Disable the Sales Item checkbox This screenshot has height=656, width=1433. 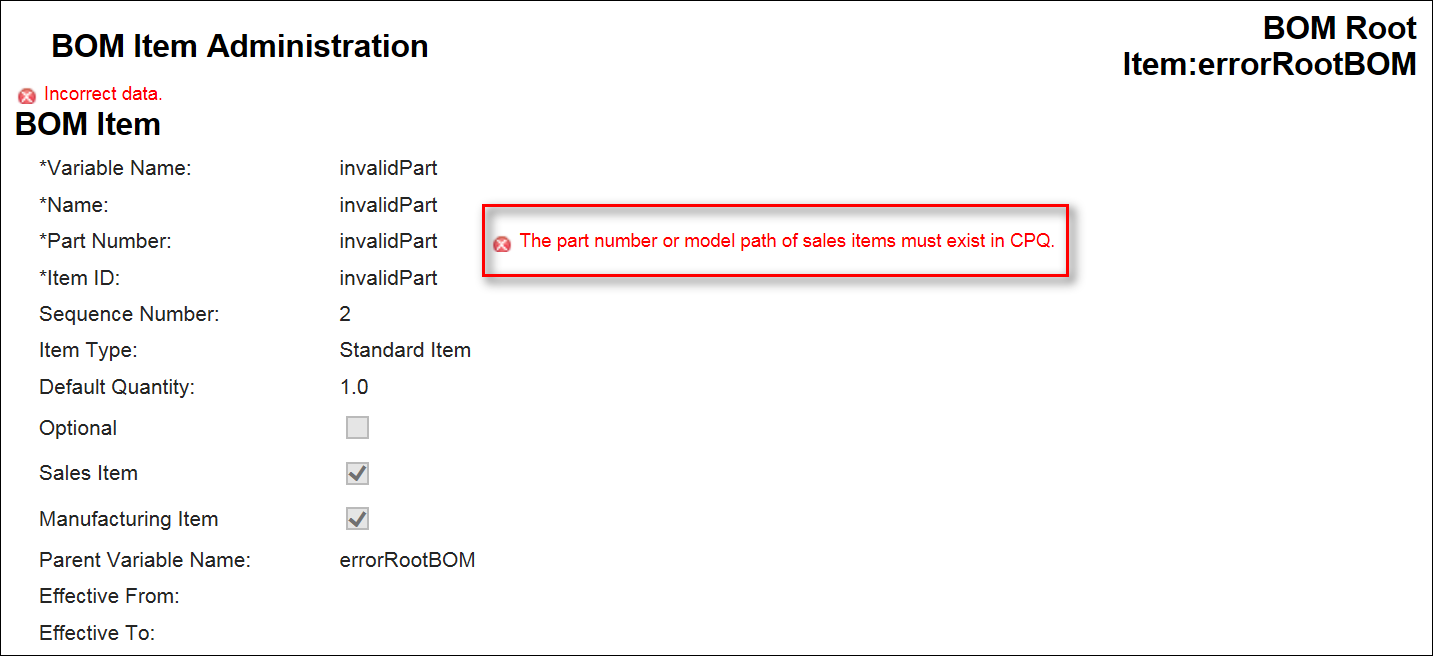[357, 472]
